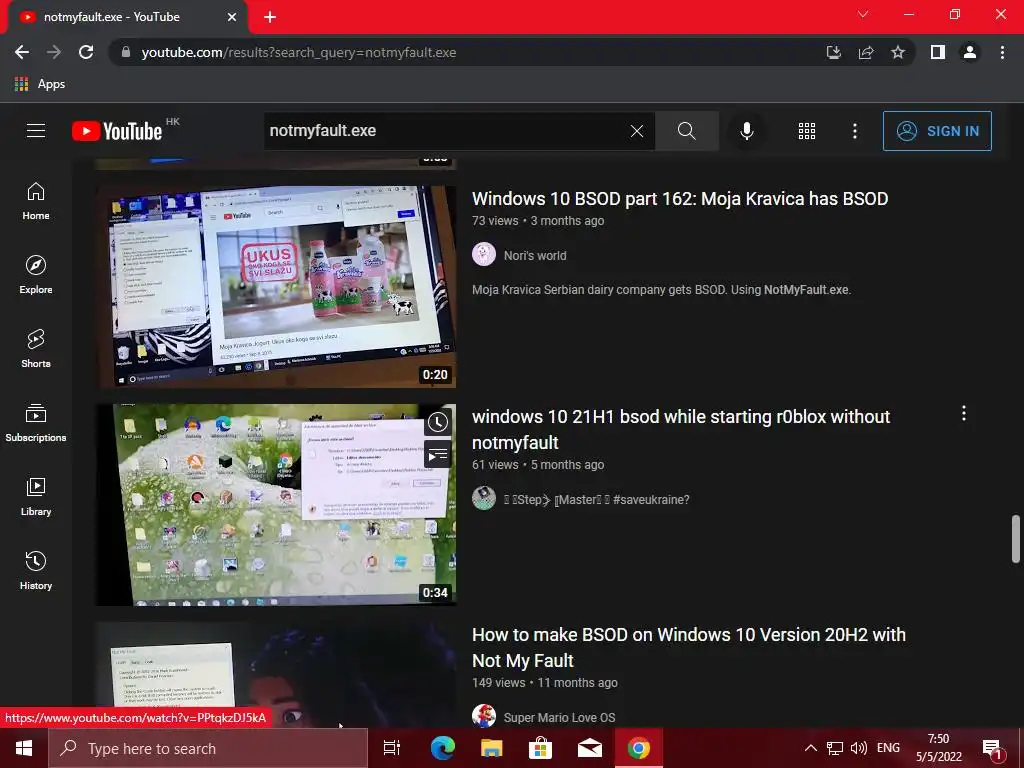Open the volume speaker tray icon
Image resolution: width=1024 pixels, height=768 pixels.
[859, 748]
